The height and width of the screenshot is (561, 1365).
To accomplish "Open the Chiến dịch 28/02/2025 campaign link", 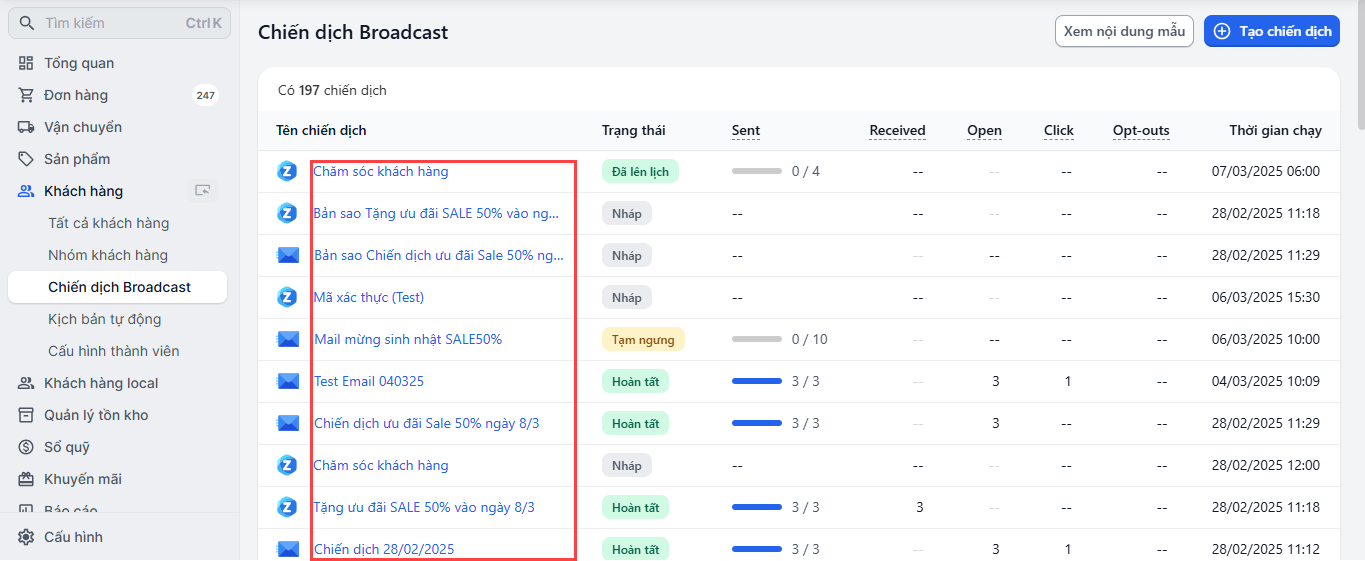I will point(384,549).
